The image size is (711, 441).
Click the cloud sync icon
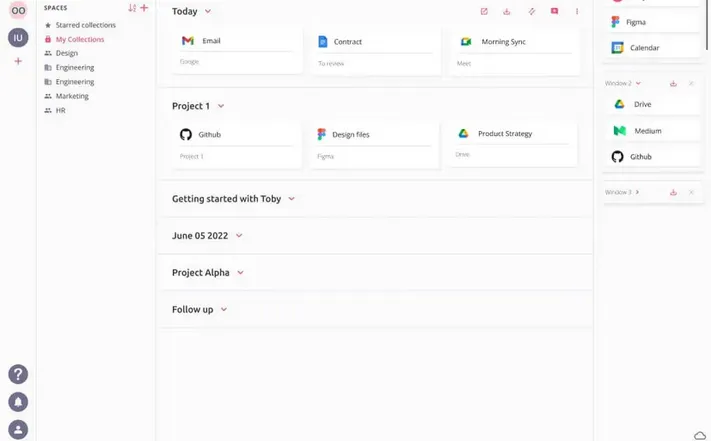pos(699,435)
